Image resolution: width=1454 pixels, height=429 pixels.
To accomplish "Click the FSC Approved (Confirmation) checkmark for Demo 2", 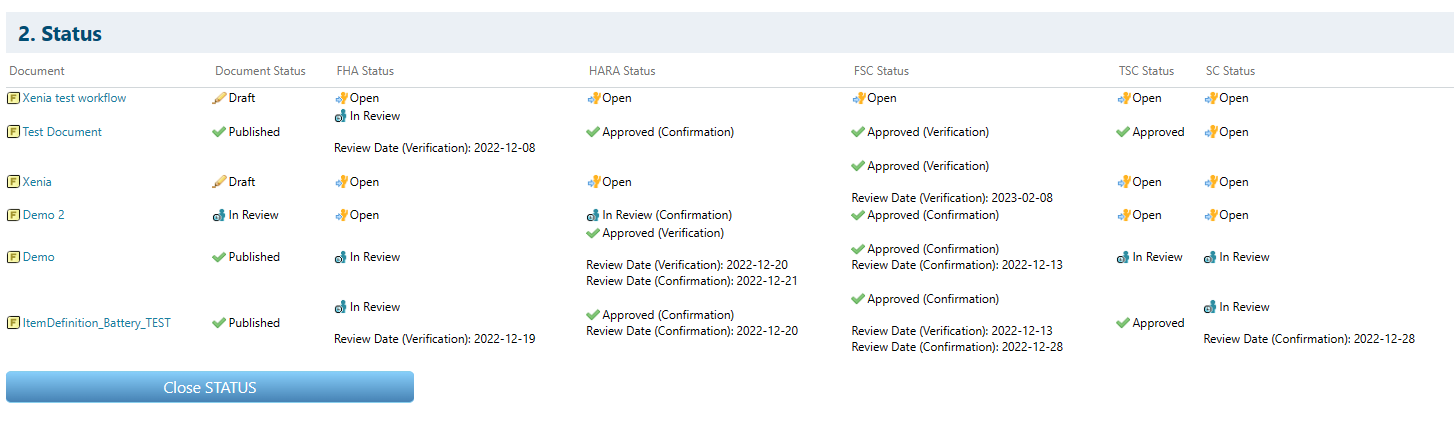I will pos(858,215).
